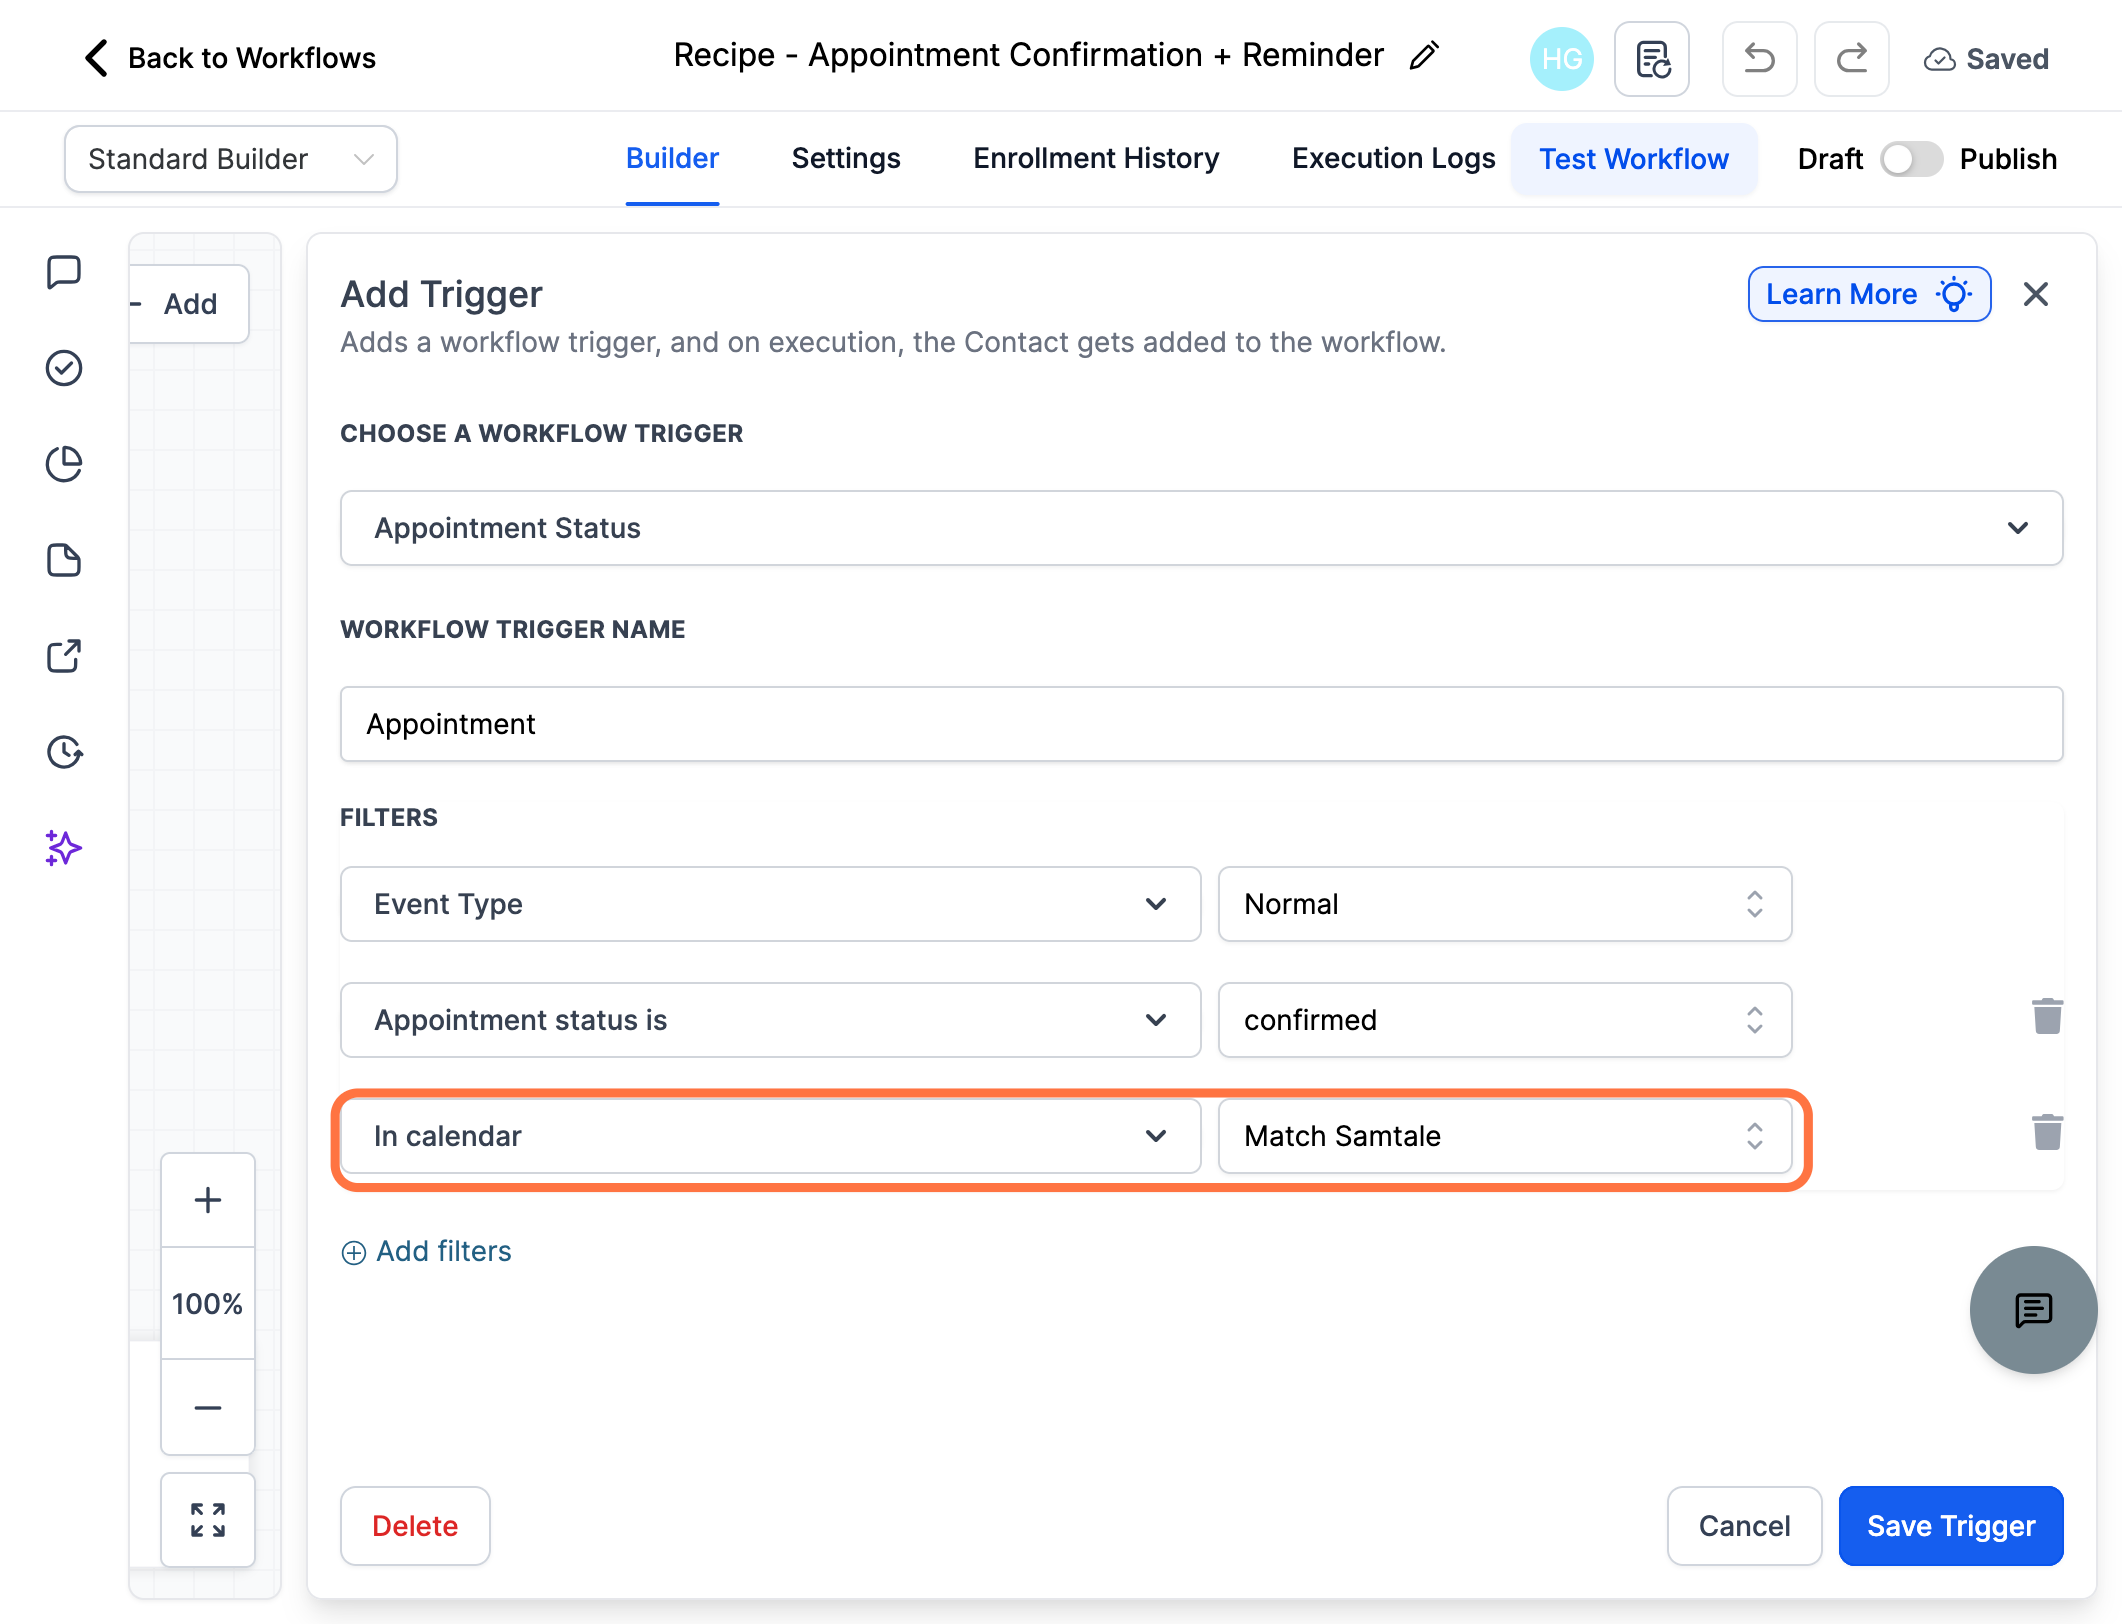
Task: Open the pie chart stats sidebar icon
Action: point(64,464)
